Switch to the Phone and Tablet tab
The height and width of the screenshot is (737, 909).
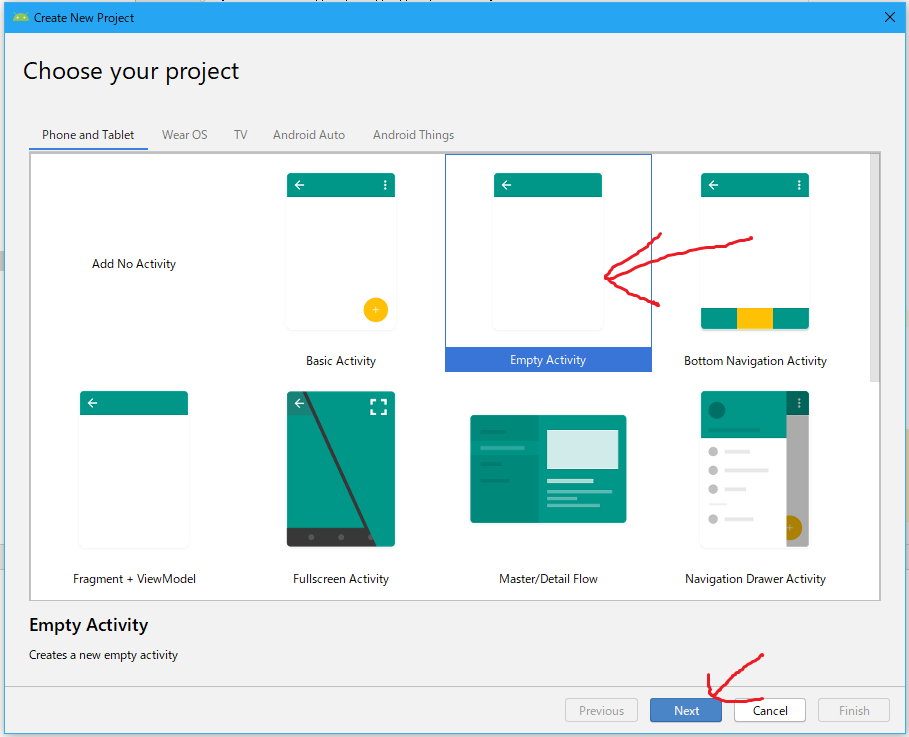pyautogui.click(x=88, y=135)
